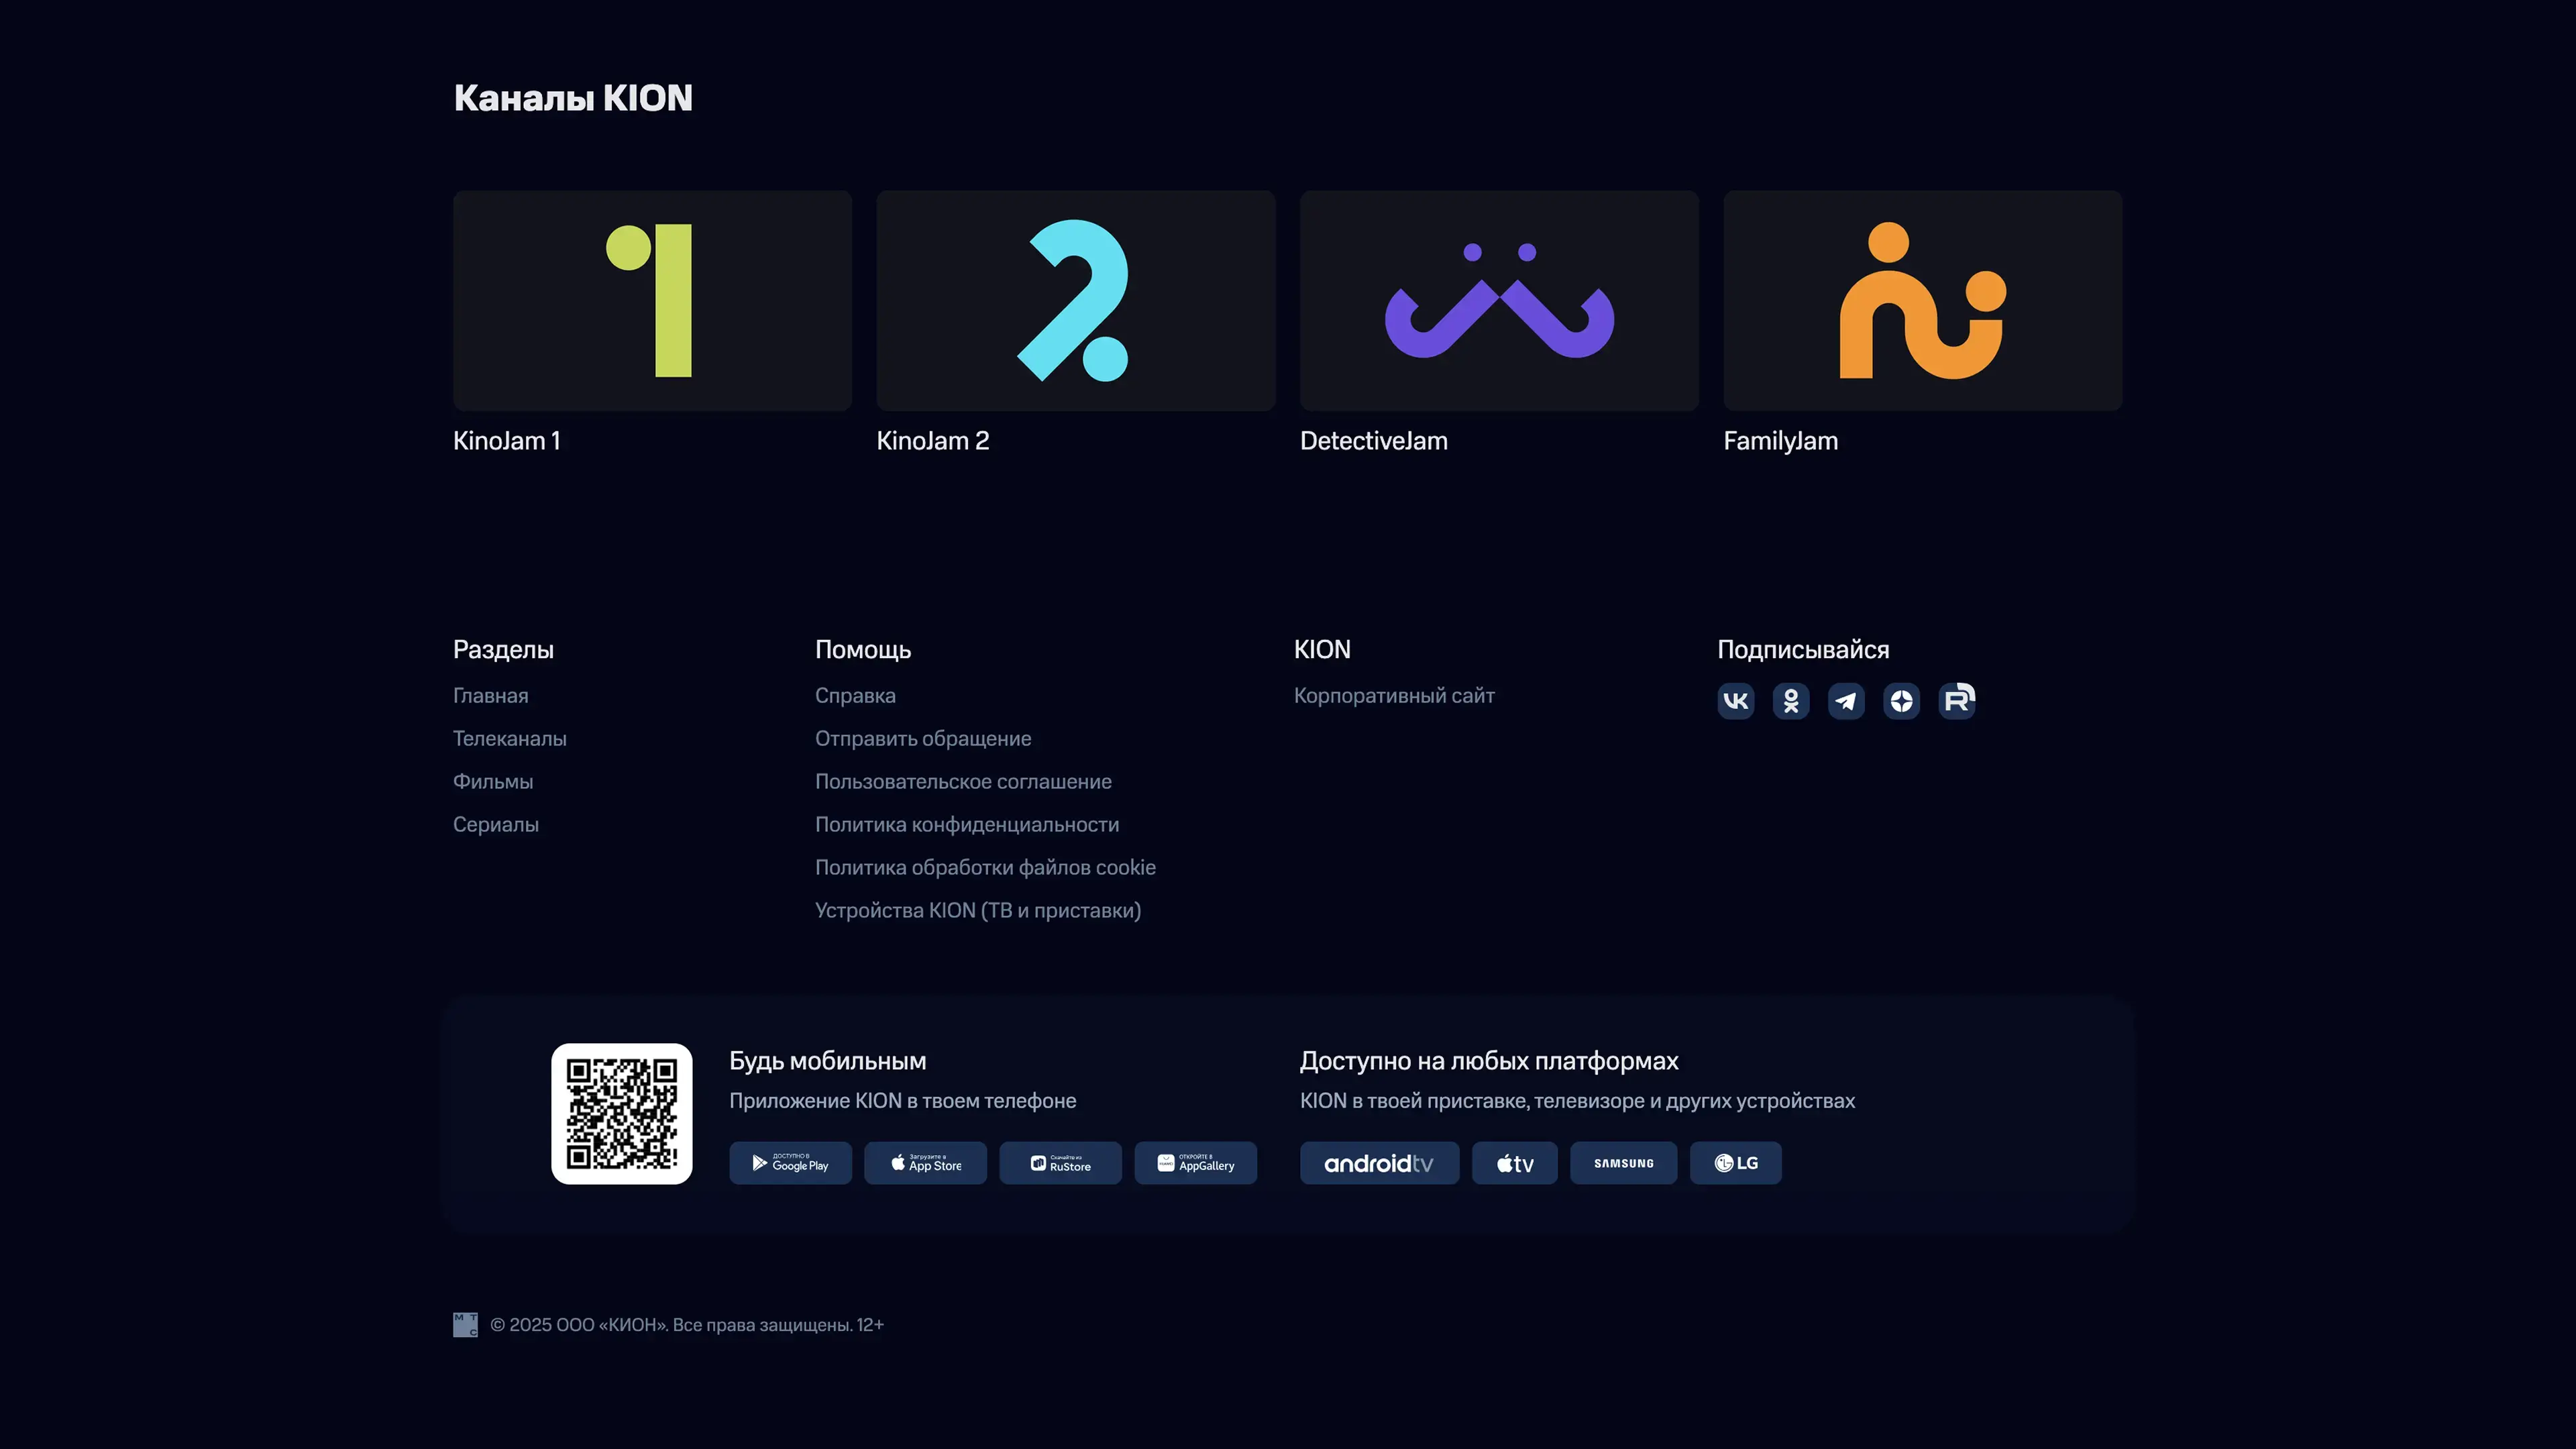The width and height of the screenshot is (2576, 1449).
Task: Click the Google Play badge
Action: (x=790, y=1163)
